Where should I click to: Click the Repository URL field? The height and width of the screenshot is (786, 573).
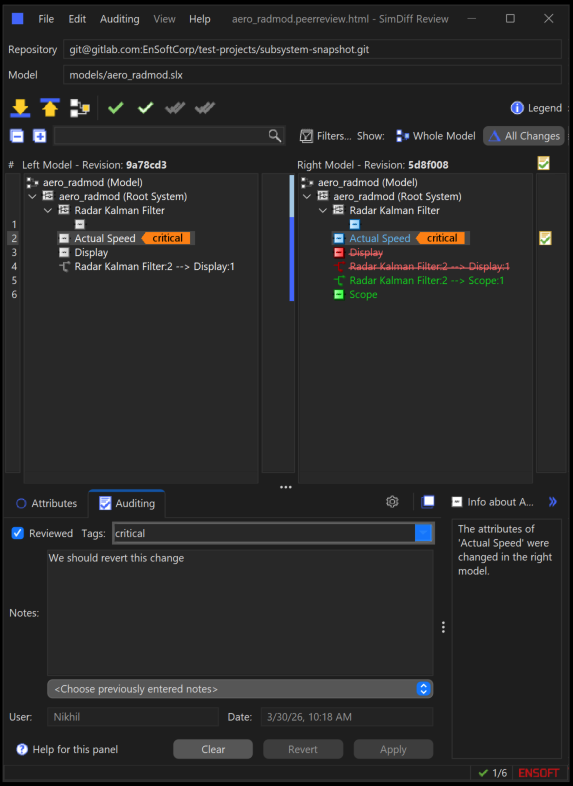tap(312, 49)
